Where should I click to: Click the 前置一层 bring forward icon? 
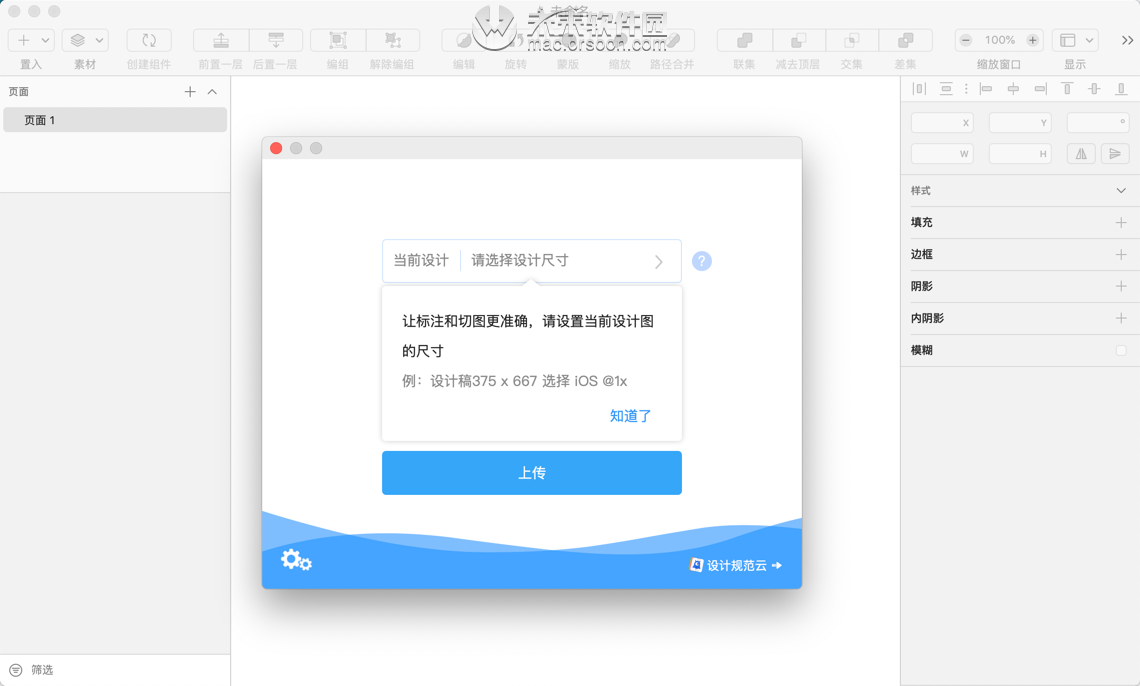221,41
